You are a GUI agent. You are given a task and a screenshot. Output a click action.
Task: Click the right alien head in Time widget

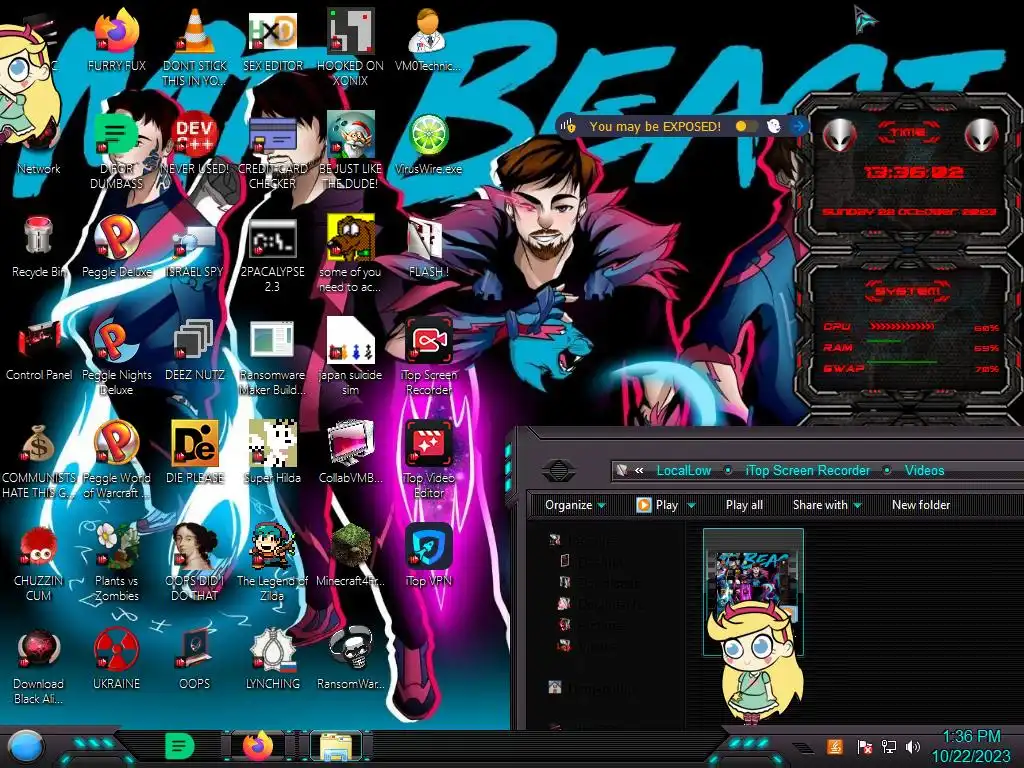[982, 136]
